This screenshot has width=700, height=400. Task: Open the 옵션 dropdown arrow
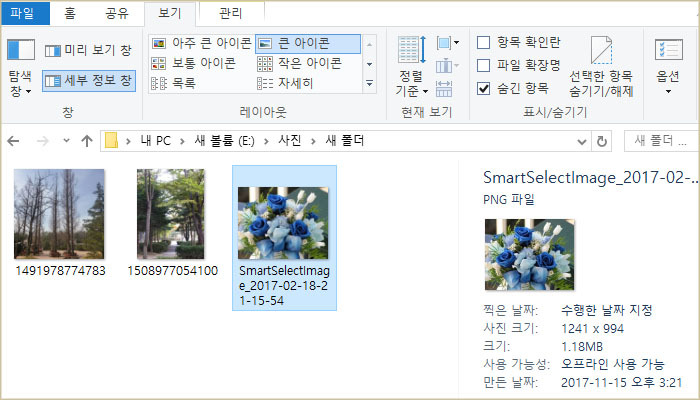(668, 92)
